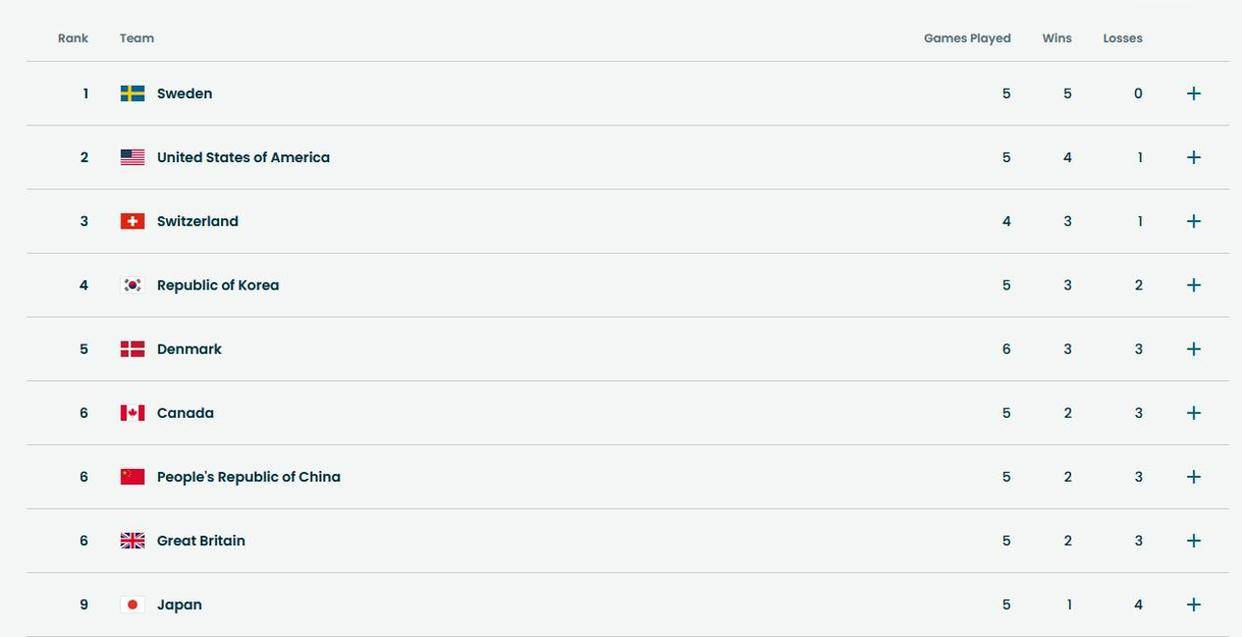
Task: Click the China flag icon
Action: [132, 478]
